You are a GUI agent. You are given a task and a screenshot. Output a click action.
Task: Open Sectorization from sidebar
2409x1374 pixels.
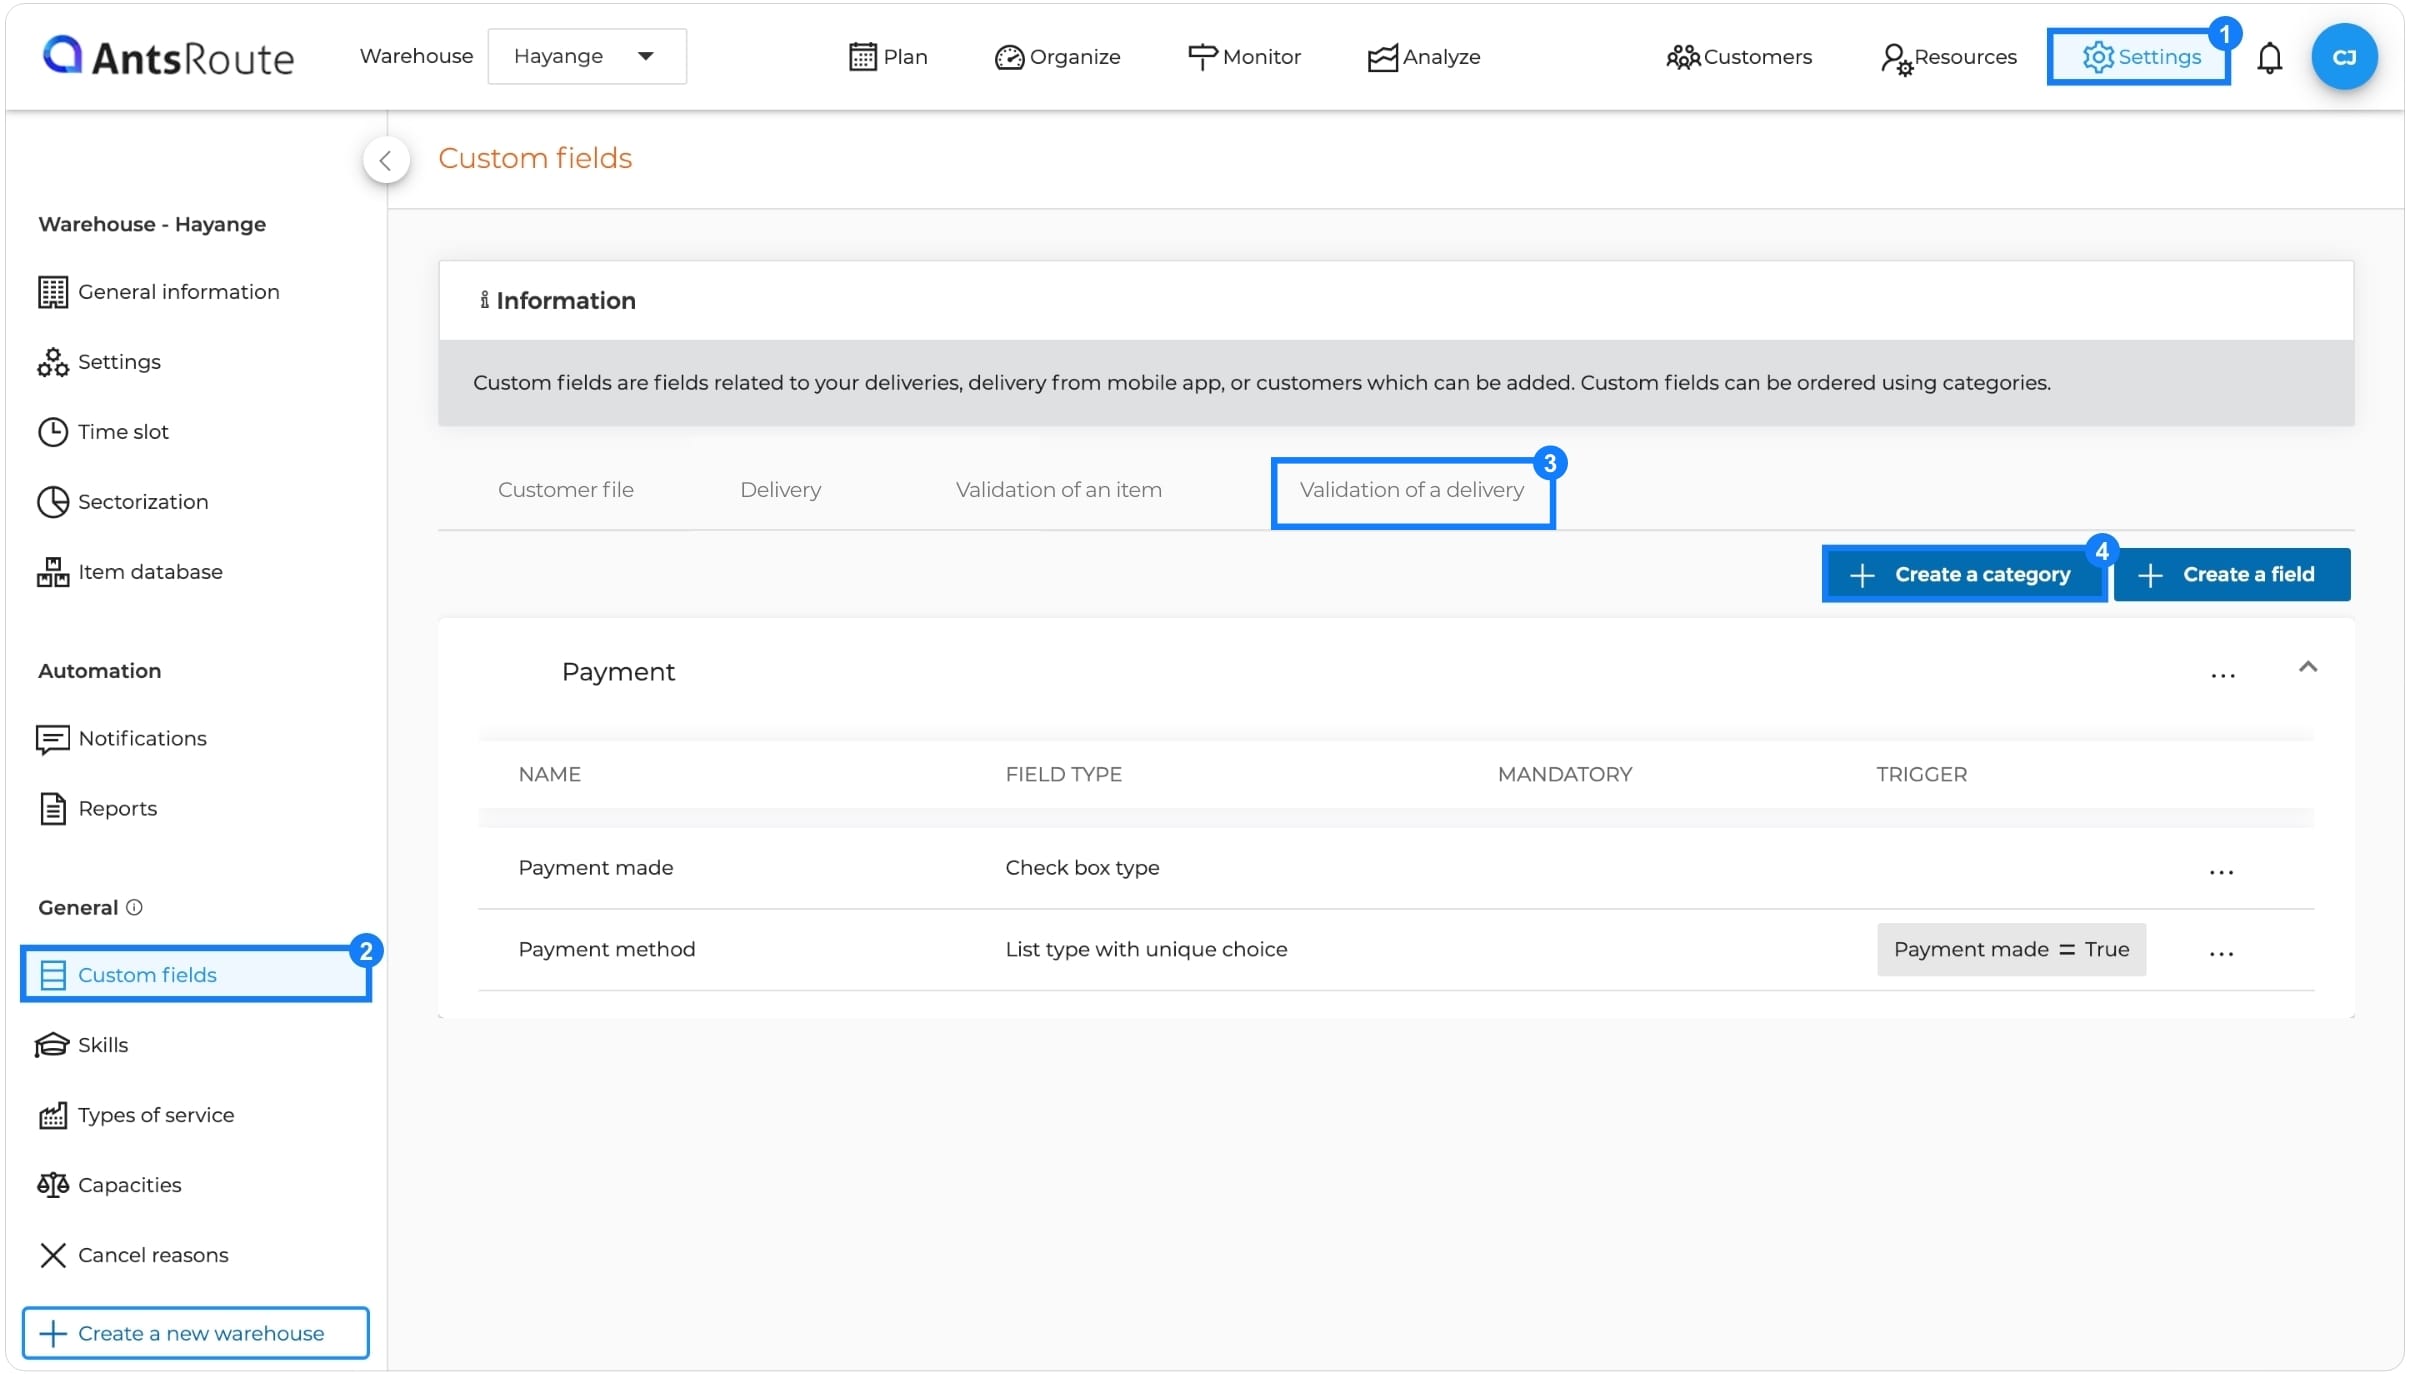coord(143,501)
